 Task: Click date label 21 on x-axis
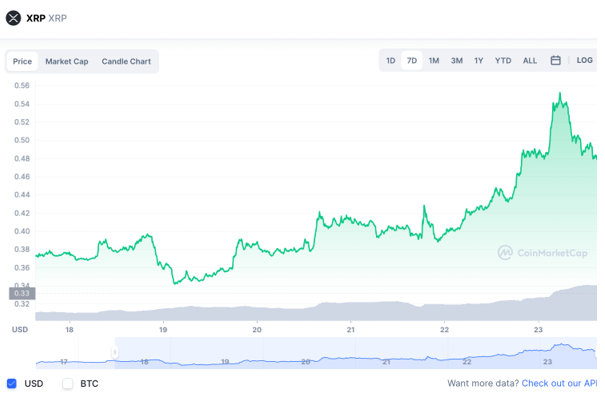350,330
